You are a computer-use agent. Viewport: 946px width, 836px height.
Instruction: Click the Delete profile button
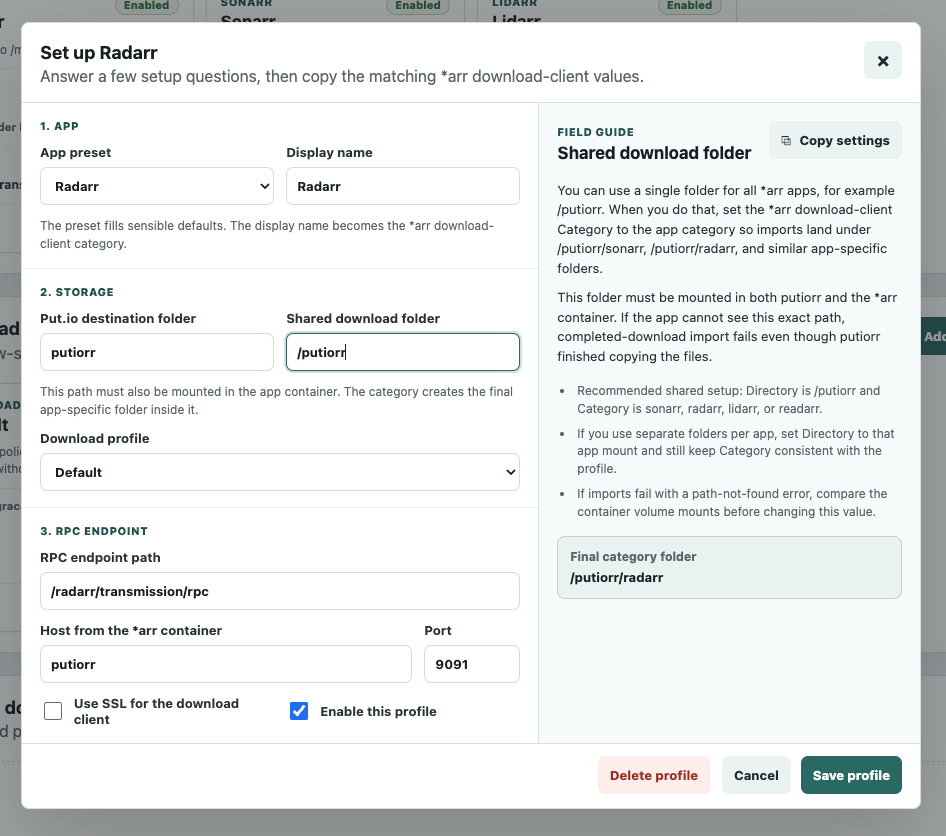653,775
